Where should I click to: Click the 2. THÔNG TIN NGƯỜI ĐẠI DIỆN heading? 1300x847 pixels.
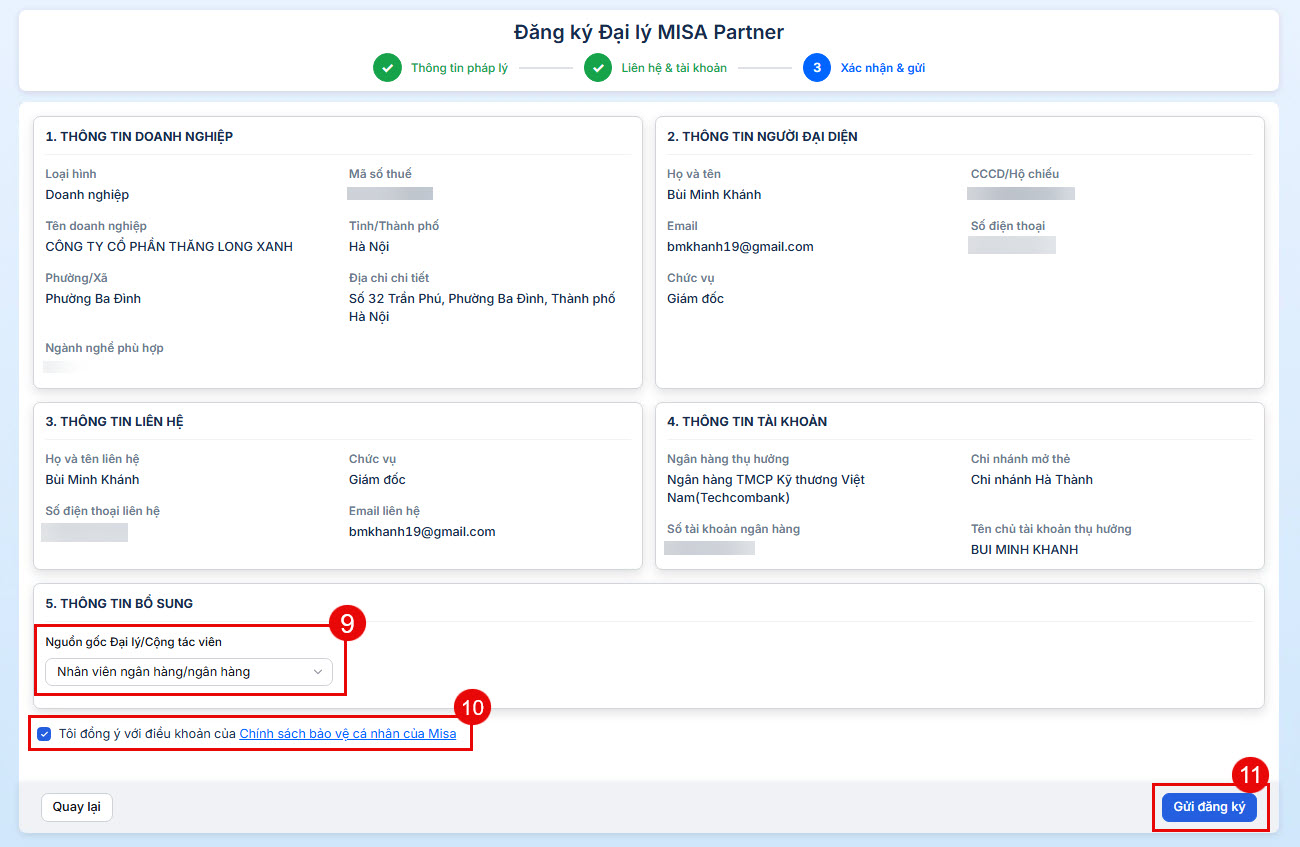pyautogui.click(x=762, y=137)
